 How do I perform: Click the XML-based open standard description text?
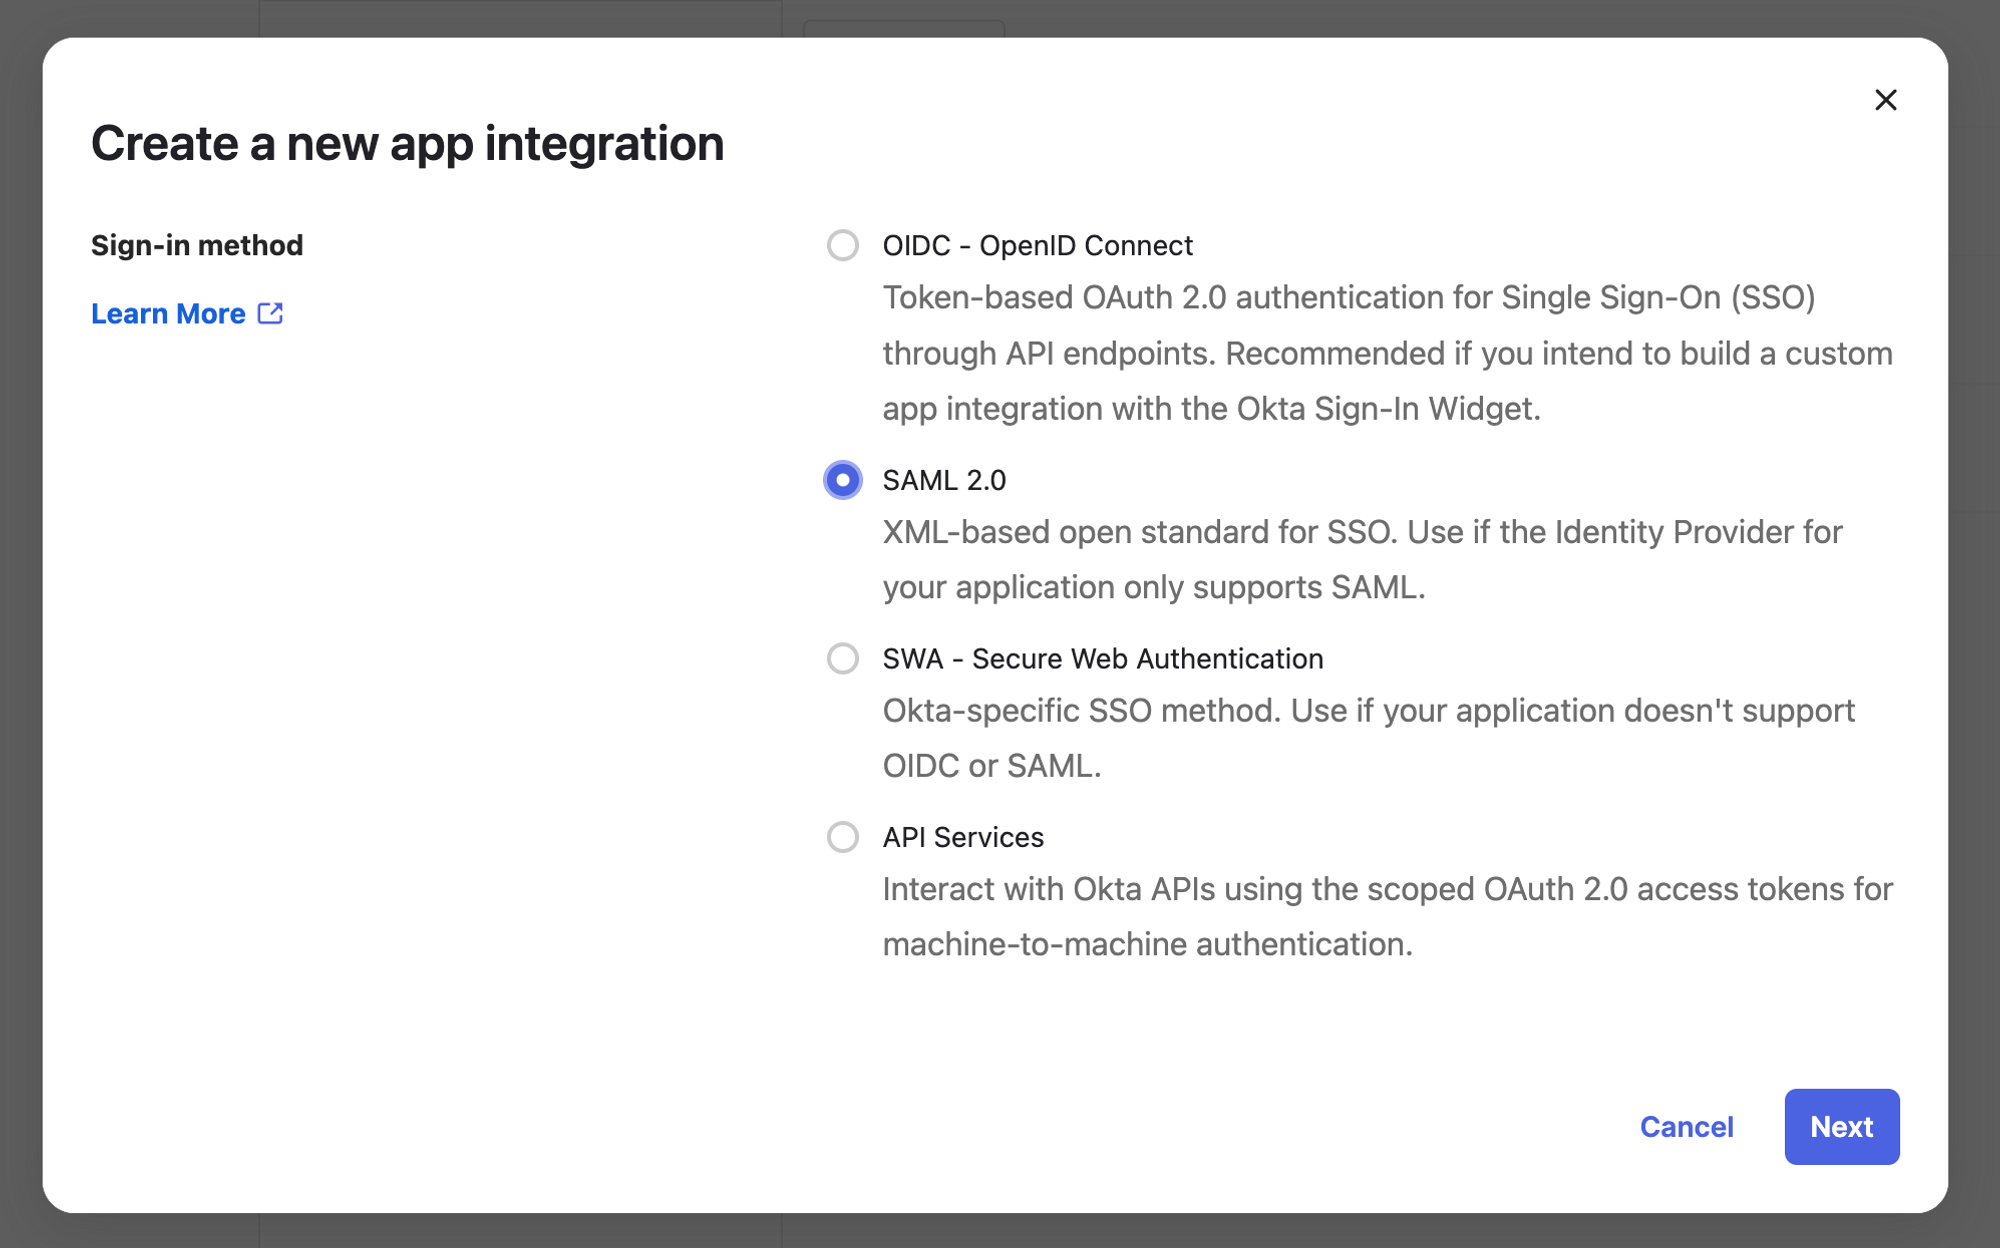pos(1362,559)
